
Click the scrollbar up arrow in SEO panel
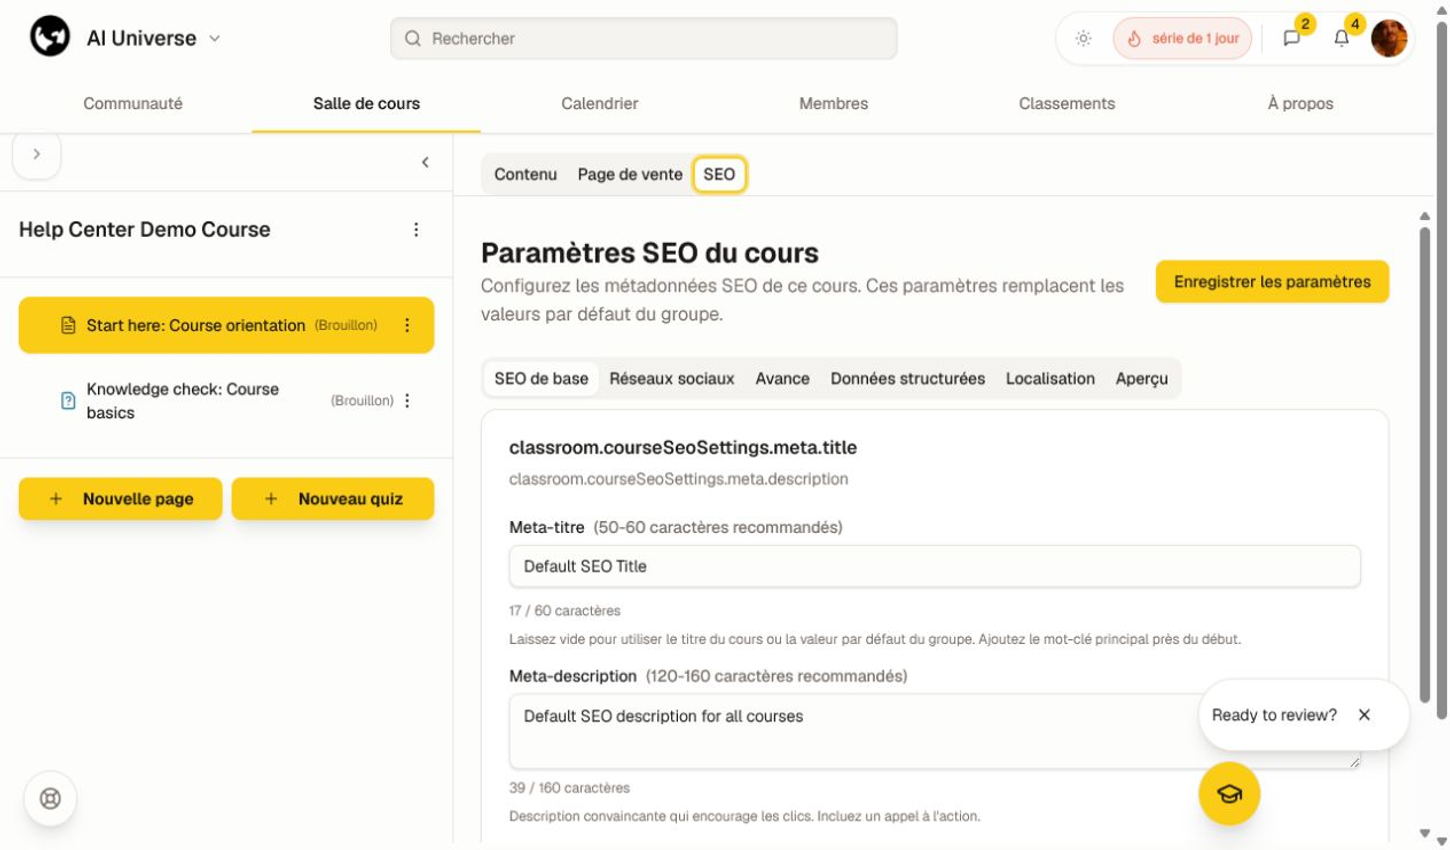click(1425, 216)
